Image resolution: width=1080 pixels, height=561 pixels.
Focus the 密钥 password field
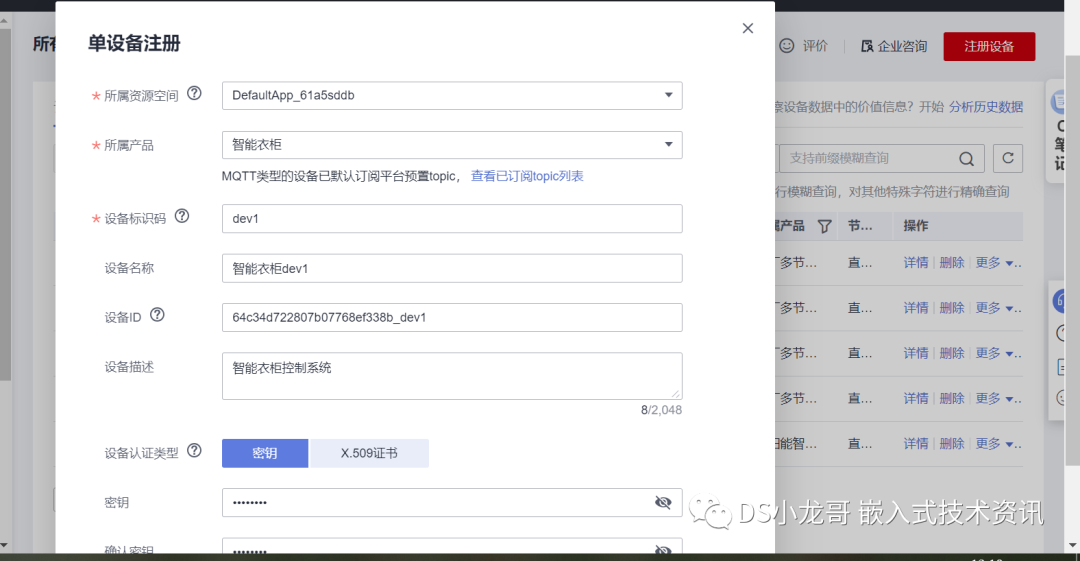pos(452,502)
